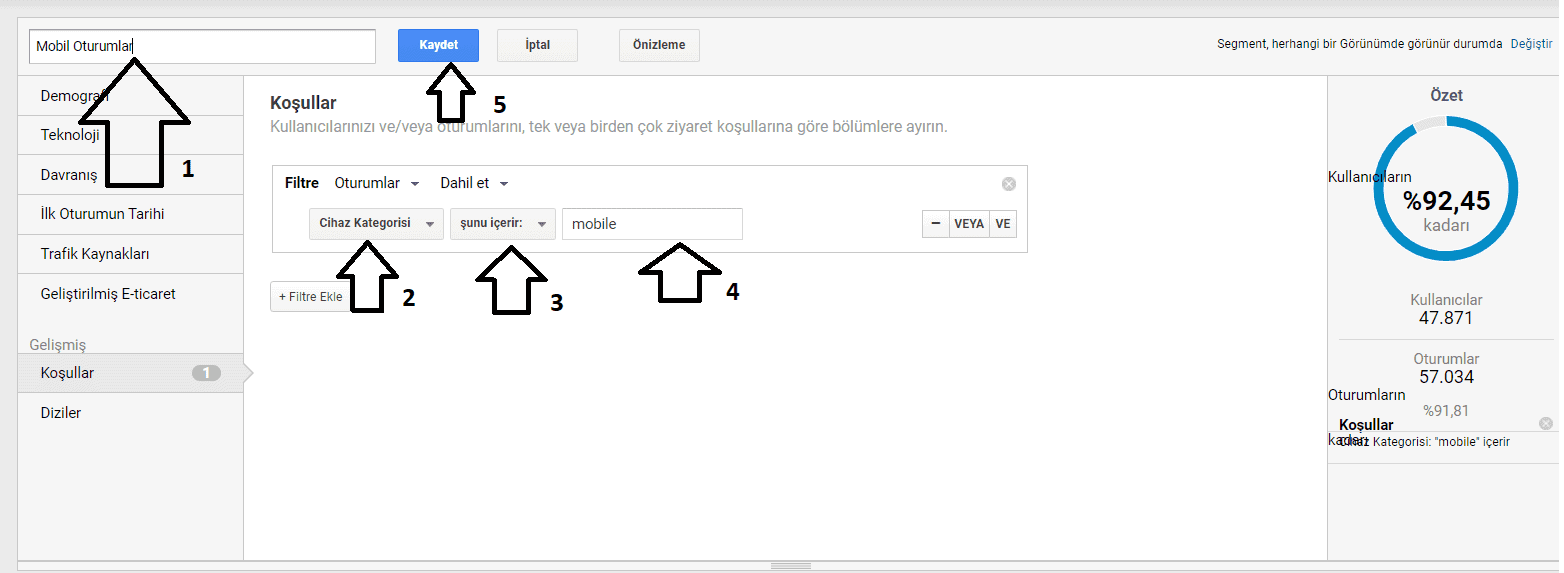Save the segment with Kaydet
The height and width of the screenshot is (573, 1564).
[438, 46]
